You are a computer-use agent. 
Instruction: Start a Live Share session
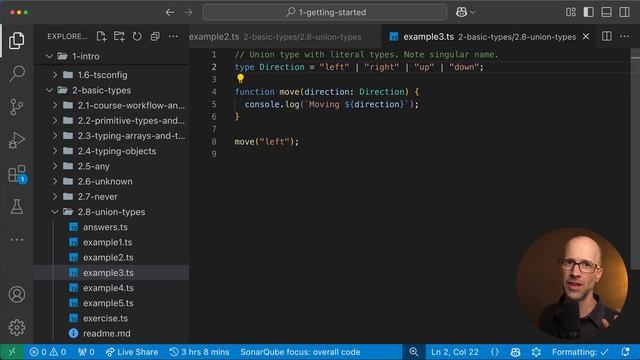131,352
